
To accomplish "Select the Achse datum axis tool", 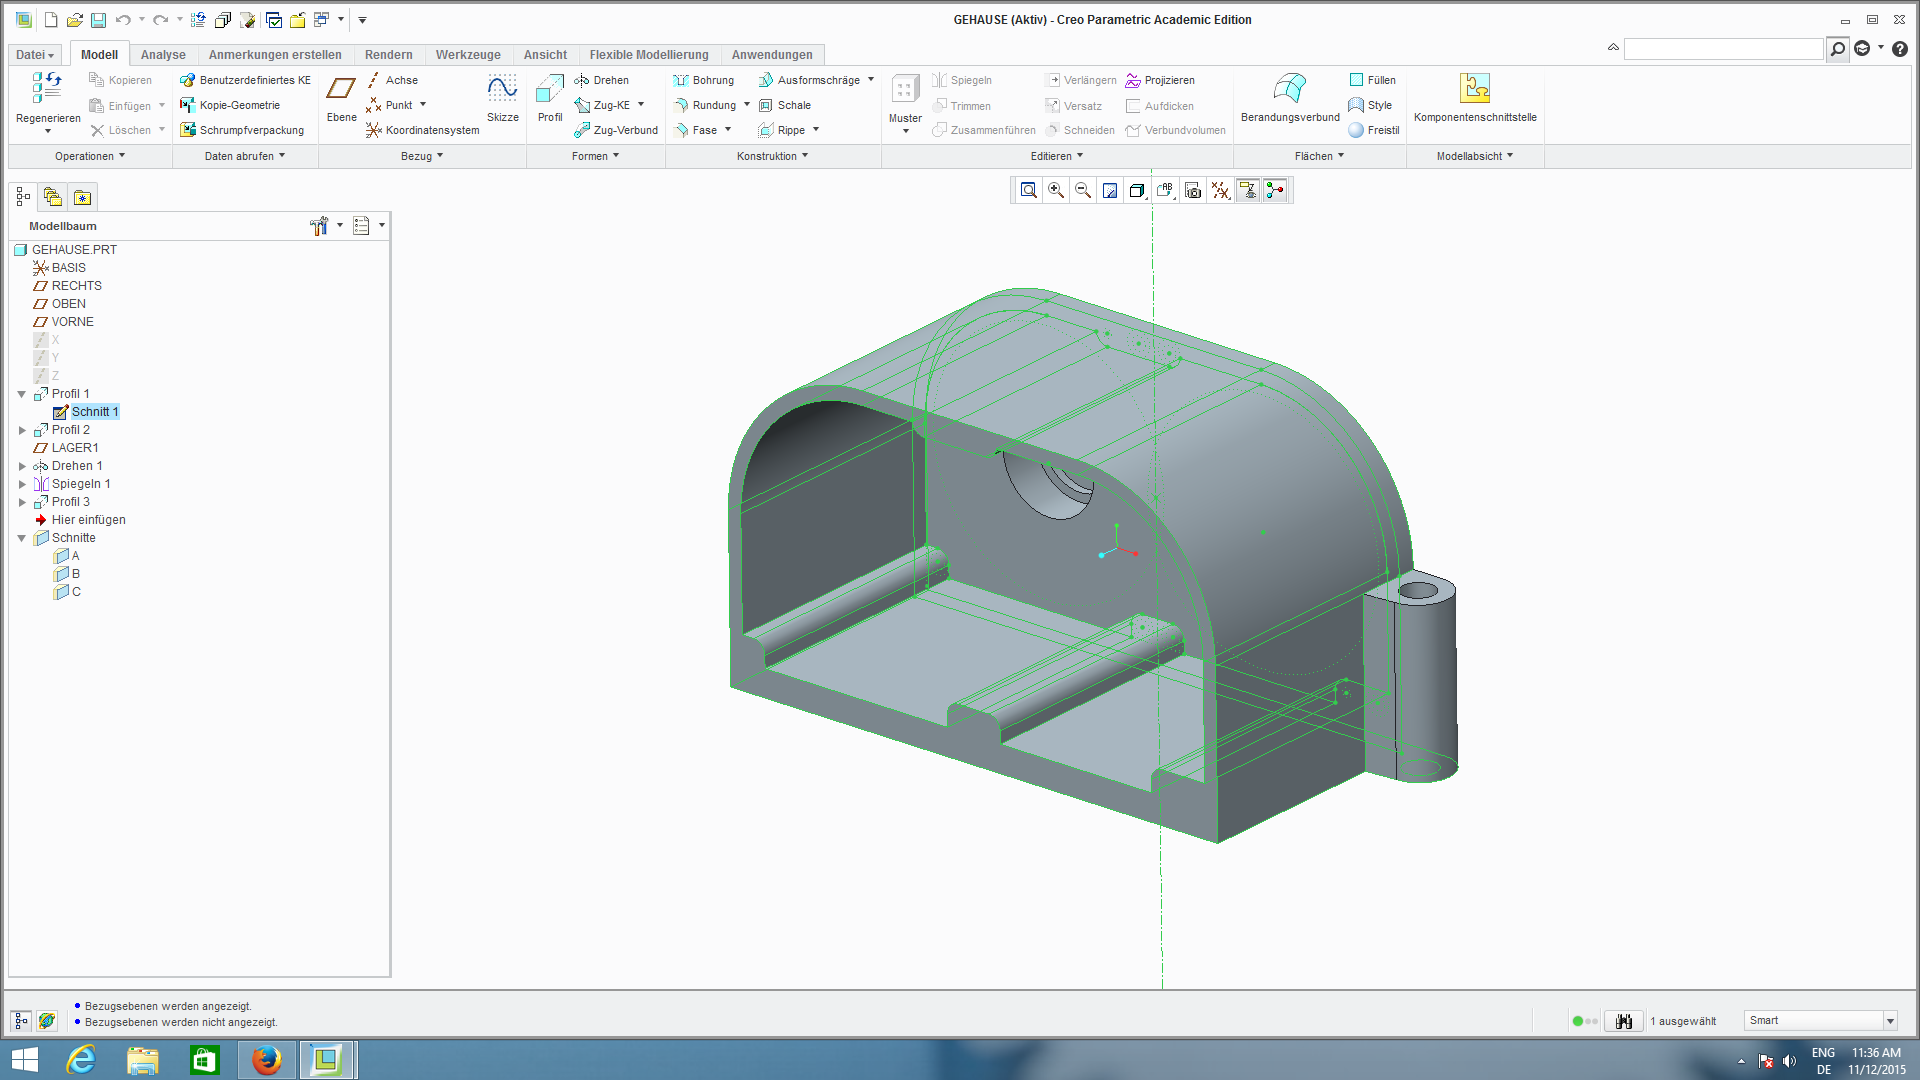I will pyautogui.click(x=392, y=80).
